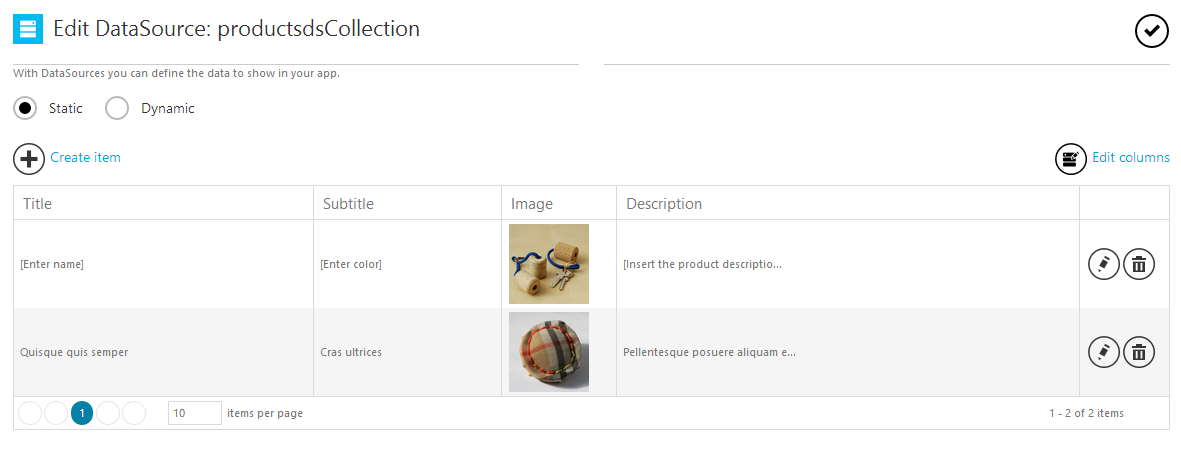Image resolution: width=1181 pixels, height=453 pixels.
Task: Delete the first row with trash icon
Action: pos(1139,264)
